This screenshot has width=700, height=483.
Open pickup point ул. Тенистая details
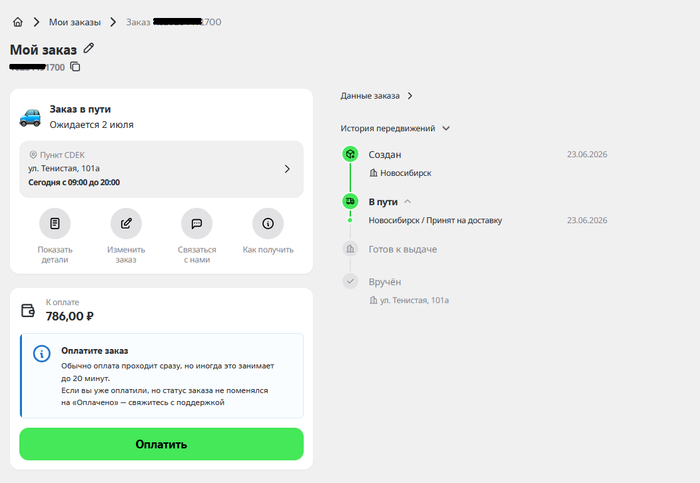coord(161,169)
